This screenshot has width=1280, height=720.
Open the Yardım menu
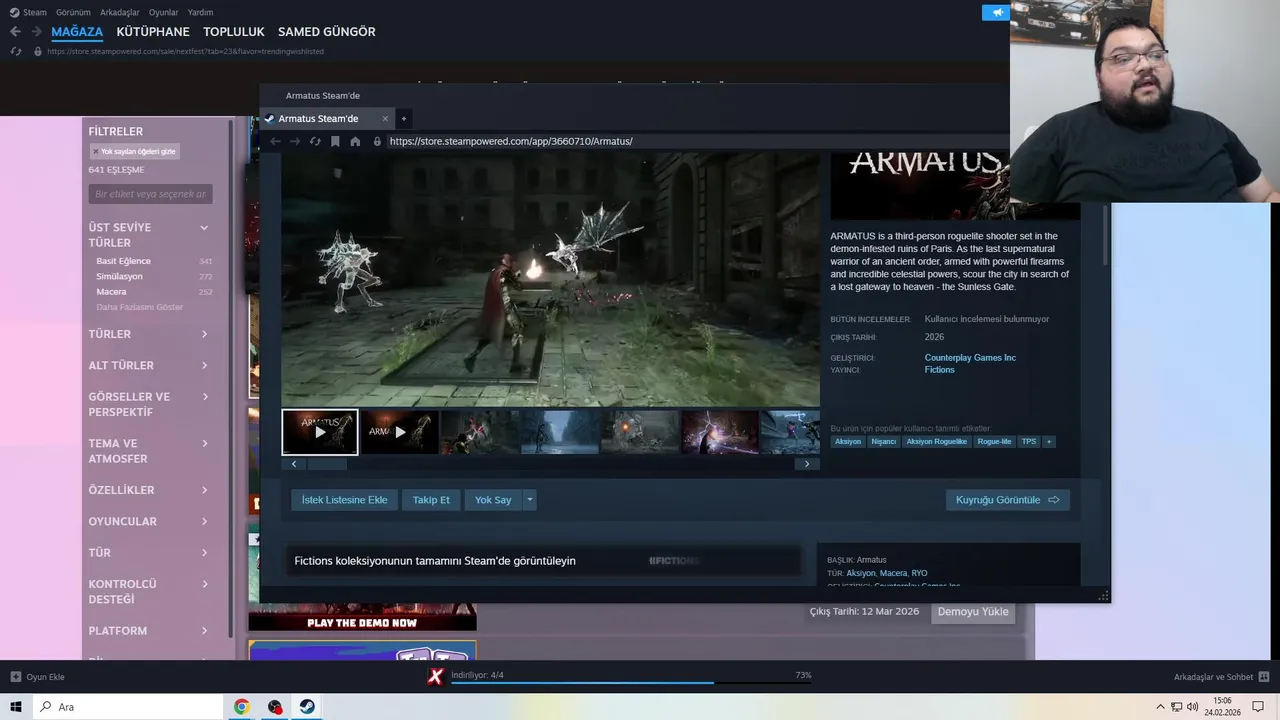[x=200, y=12]
